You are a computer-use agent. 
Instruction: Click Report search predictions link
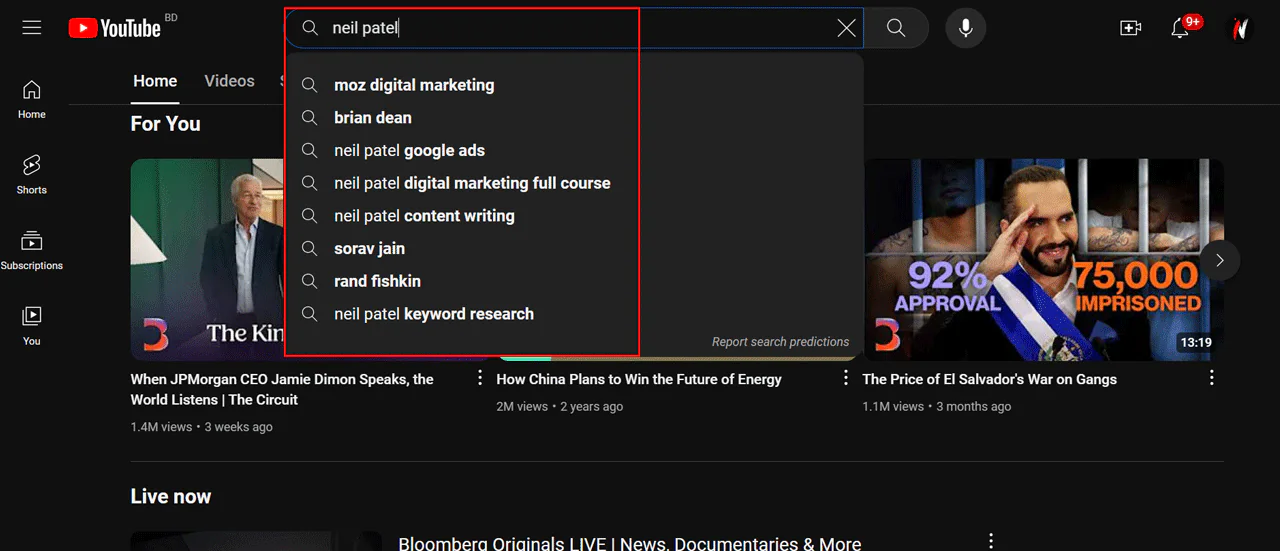pos(780,342)
